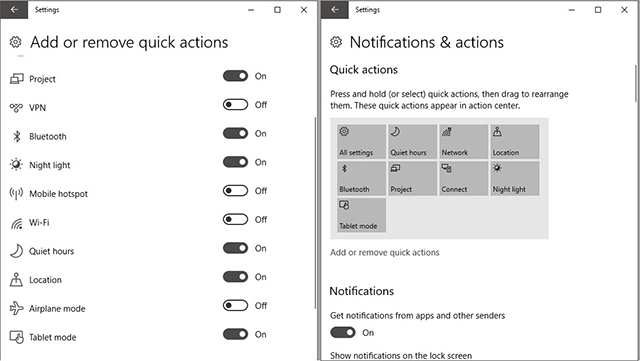Image resolution: width=640 pixels, height=361 pixels.
Task: Open the Add or remove quick actions link
Action: [x=384, y=252]
